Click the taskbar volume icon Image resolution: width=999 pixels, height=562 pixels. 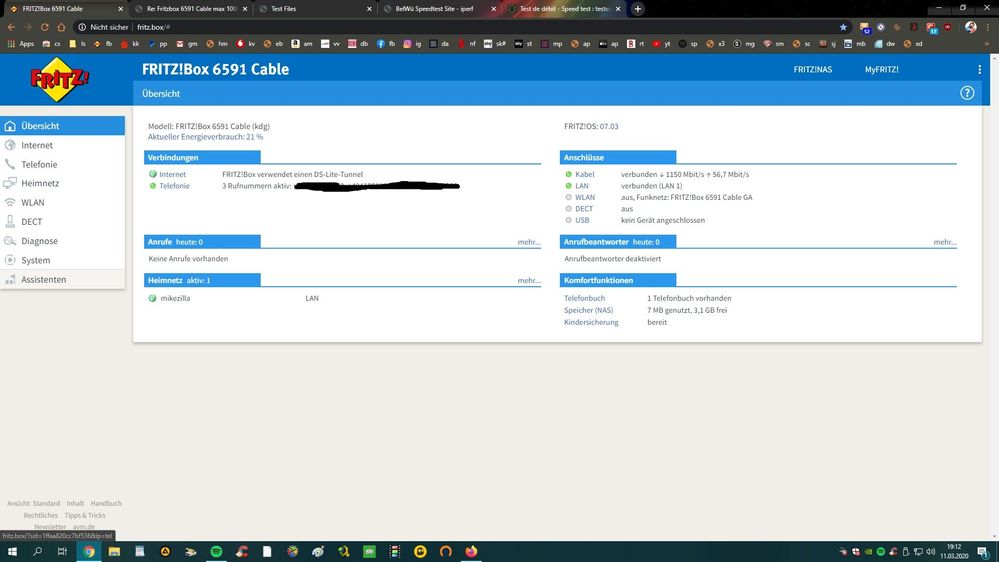[930, 552]
